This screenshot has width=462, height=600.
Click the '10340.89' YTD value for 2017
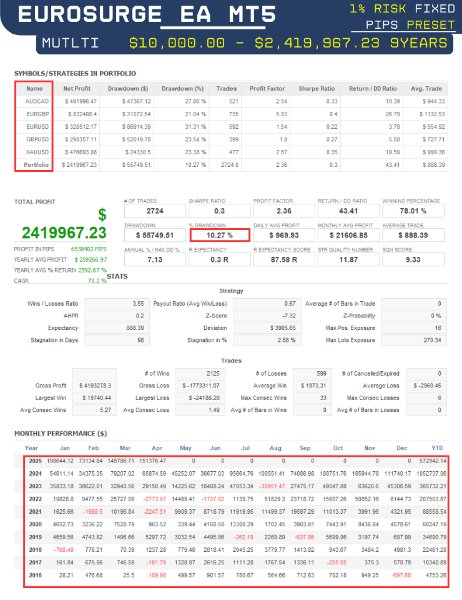click(x=434, y=562)
